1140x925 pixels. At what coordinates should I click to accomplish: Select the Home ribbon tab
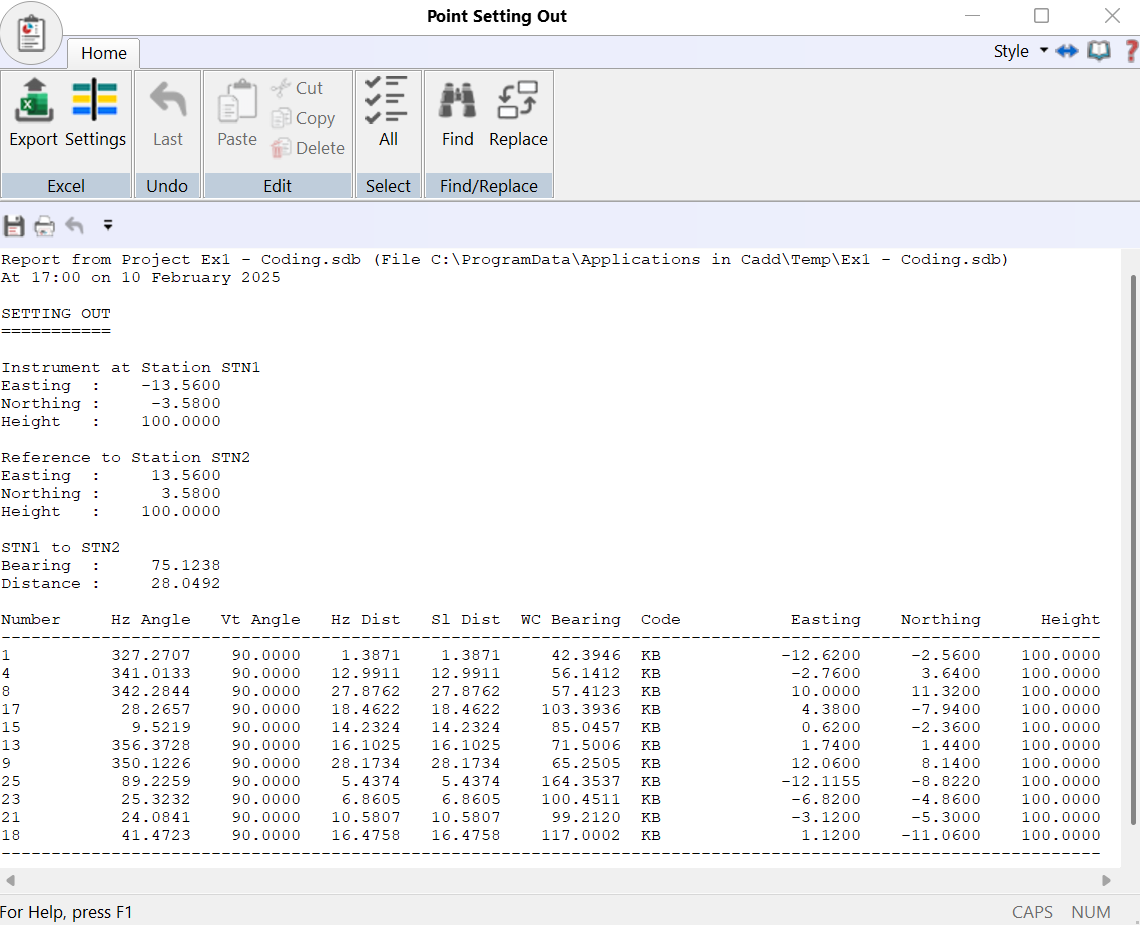(x=104, y=53)
